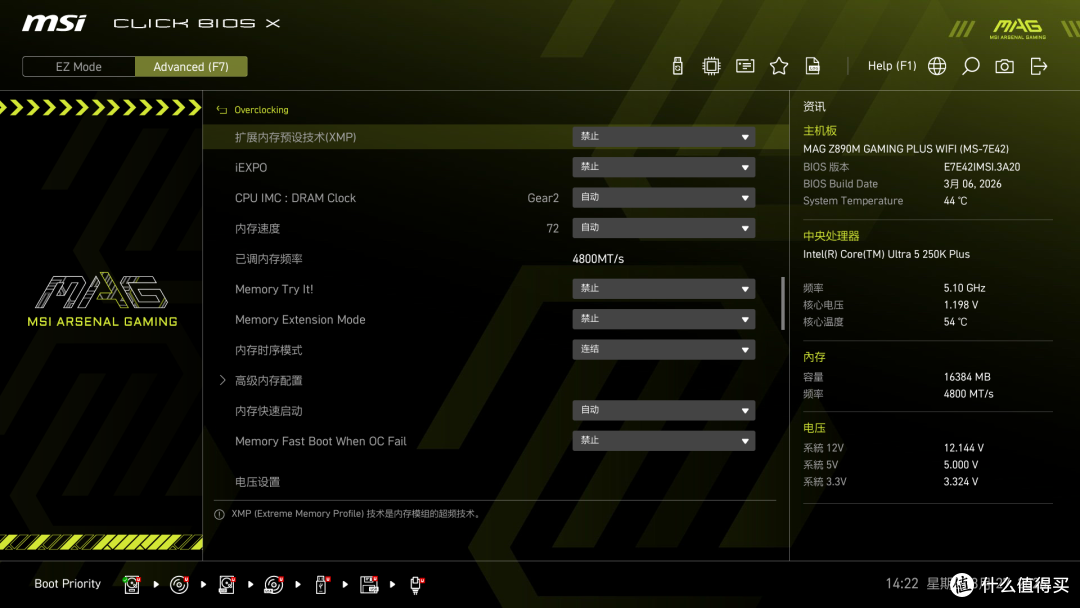The width and height of the screenshot is (1080, 608).
Task: Click the 主机板 heading in info panel
Action: (x=820, y=131)
